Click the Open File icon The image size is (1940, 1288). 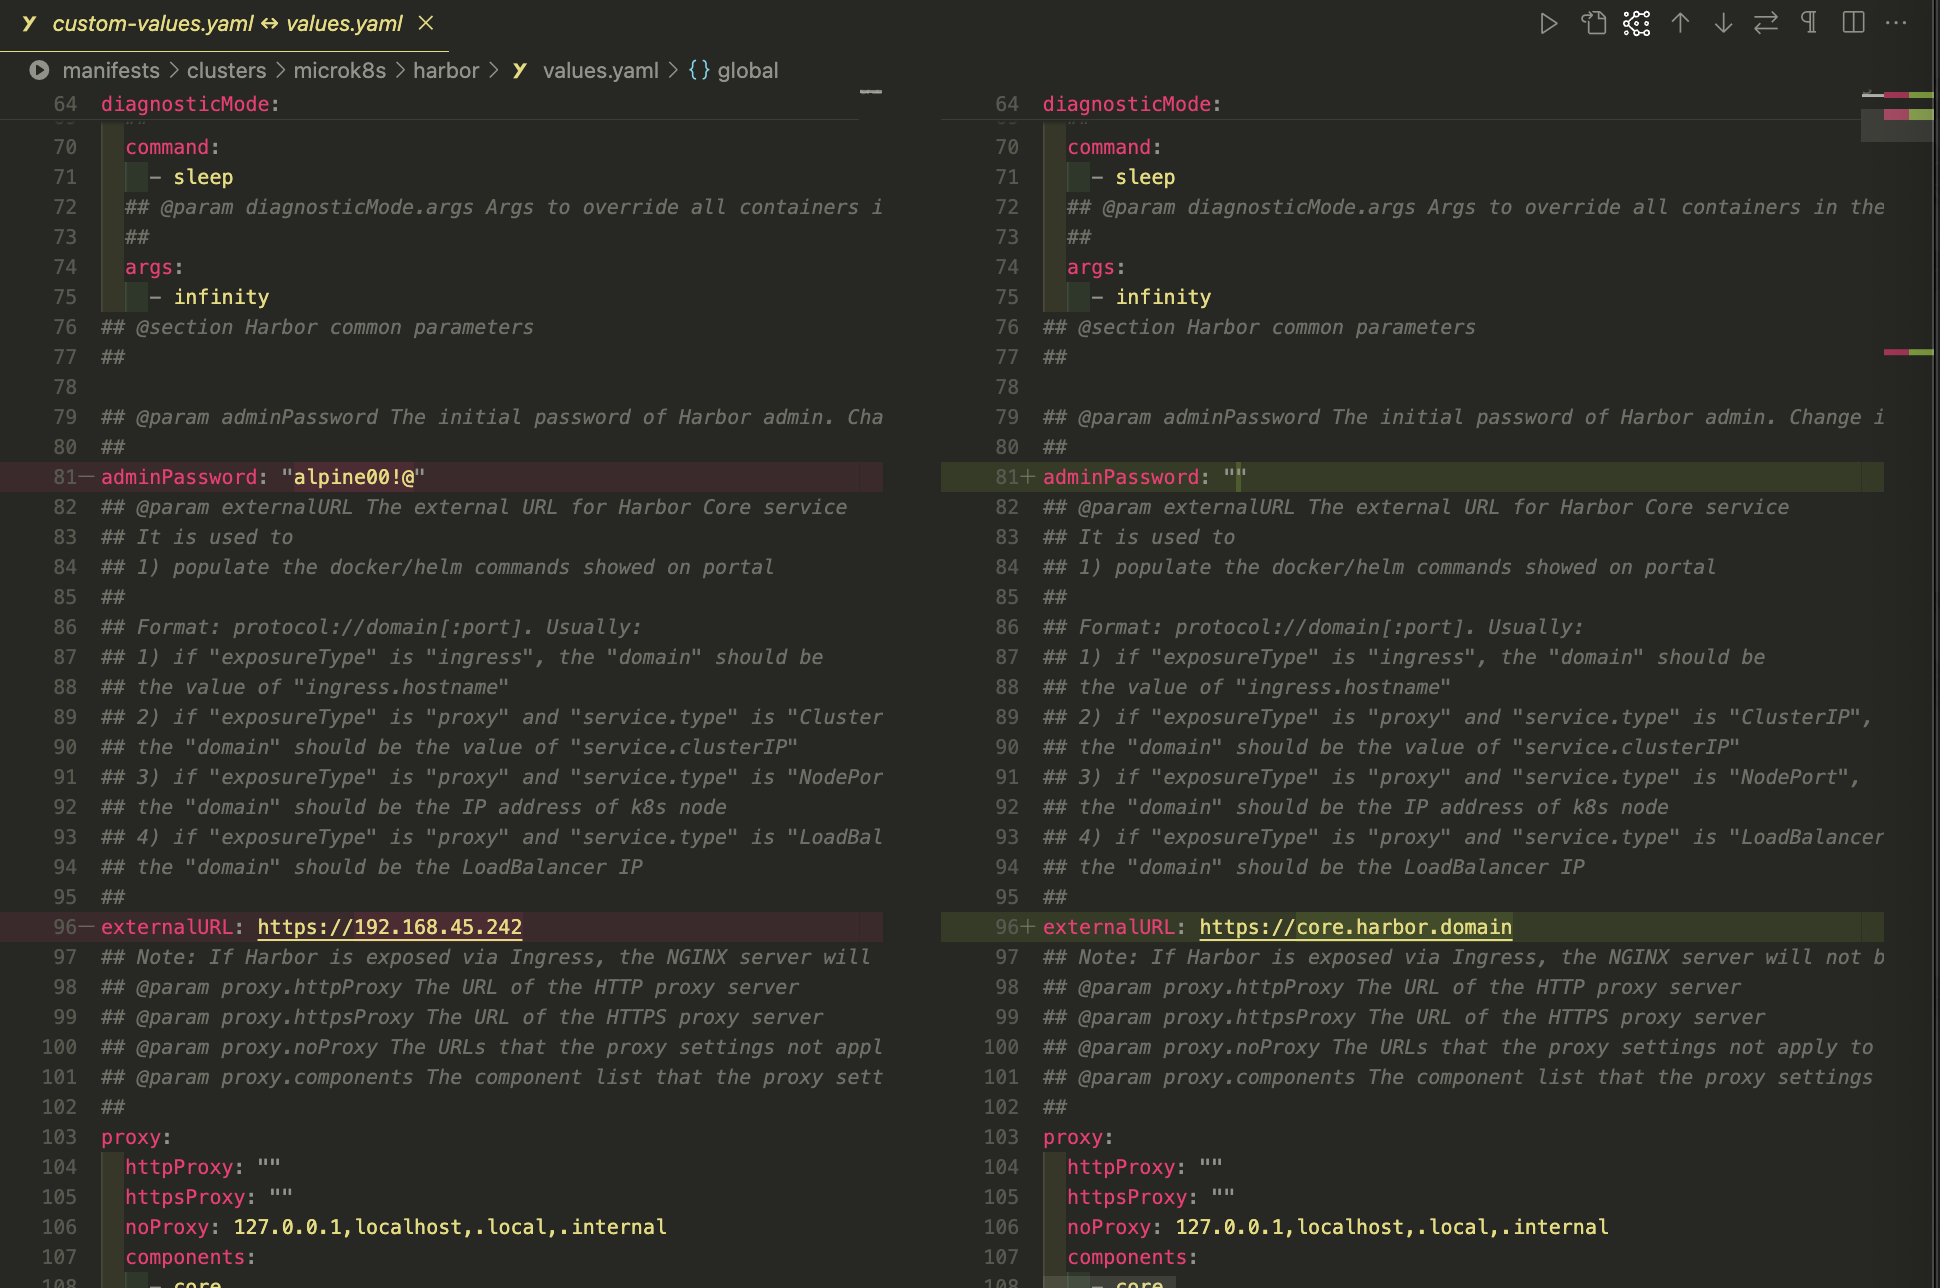tap(1593, 23)
